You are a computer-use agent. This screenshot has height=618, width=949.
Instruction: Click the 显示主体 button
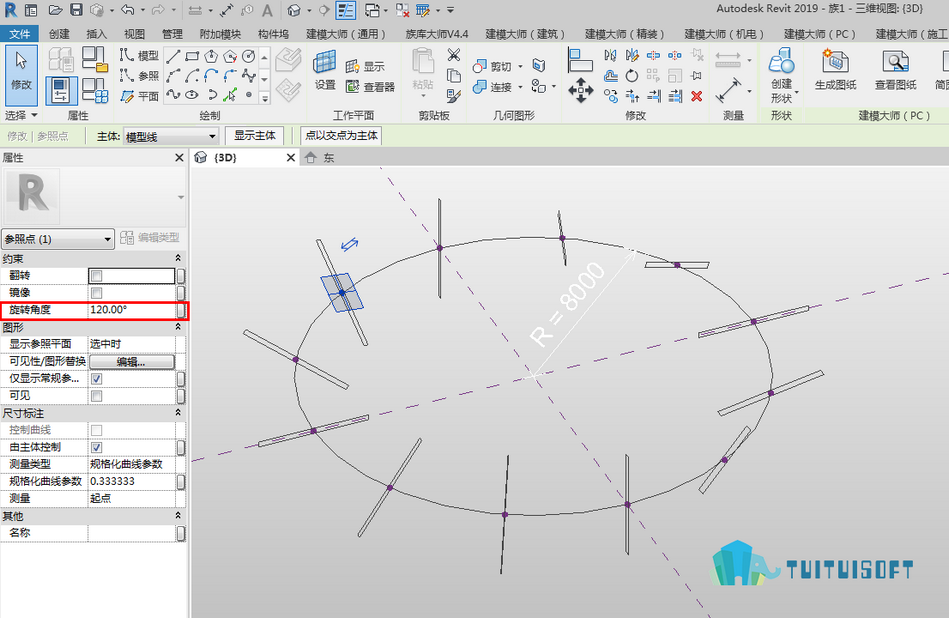[x=255, y=136]
